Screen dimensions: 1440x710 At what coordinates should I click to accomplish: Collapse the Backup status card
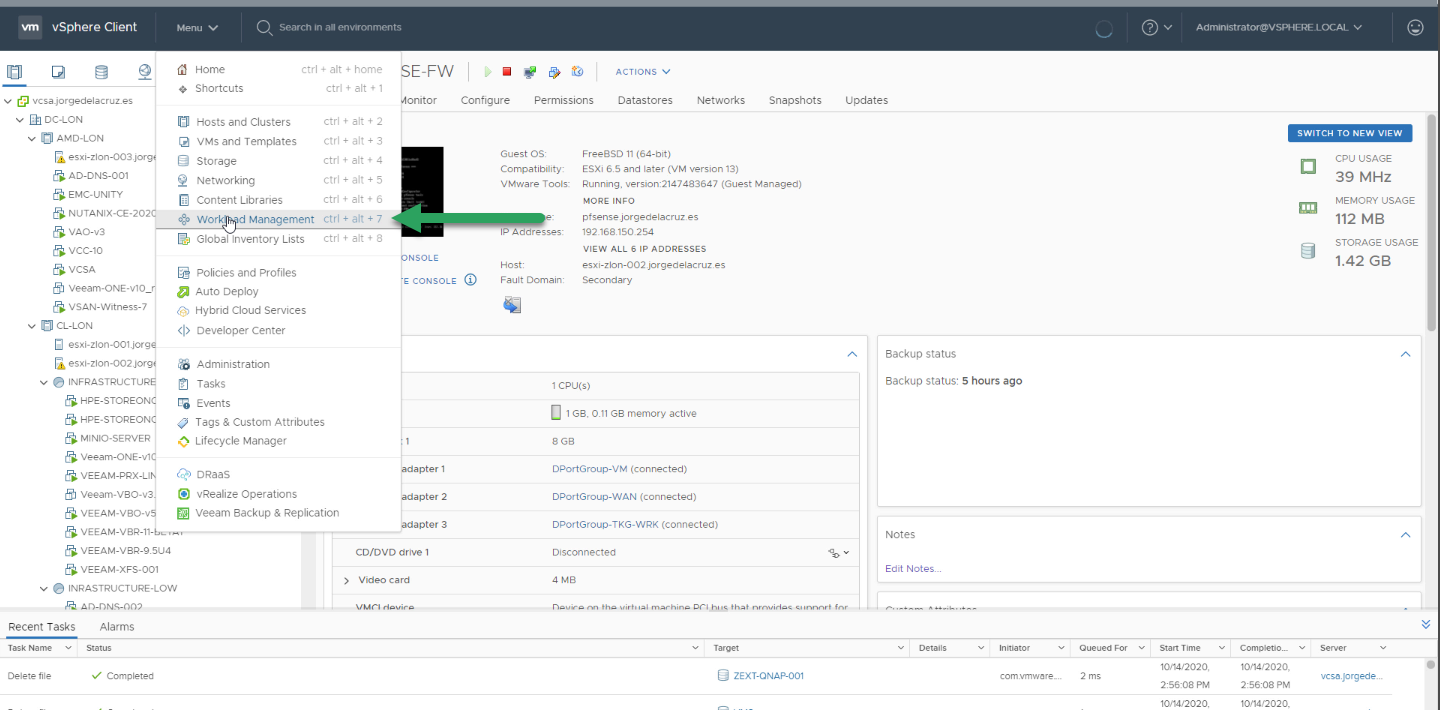click(1405, 354)
